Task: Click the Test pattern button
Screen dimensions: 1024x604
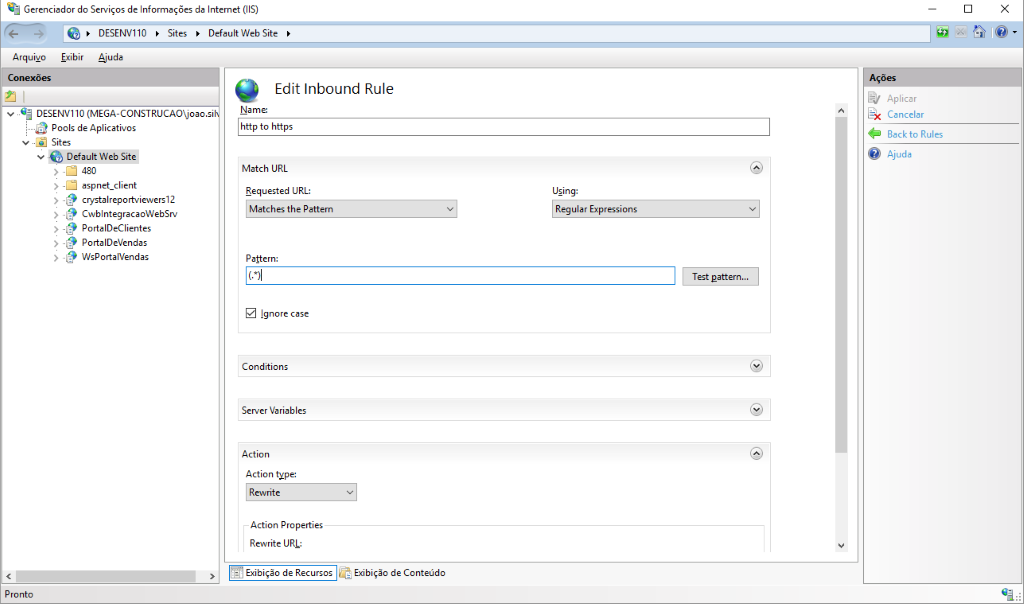Action: coord(720,276)
